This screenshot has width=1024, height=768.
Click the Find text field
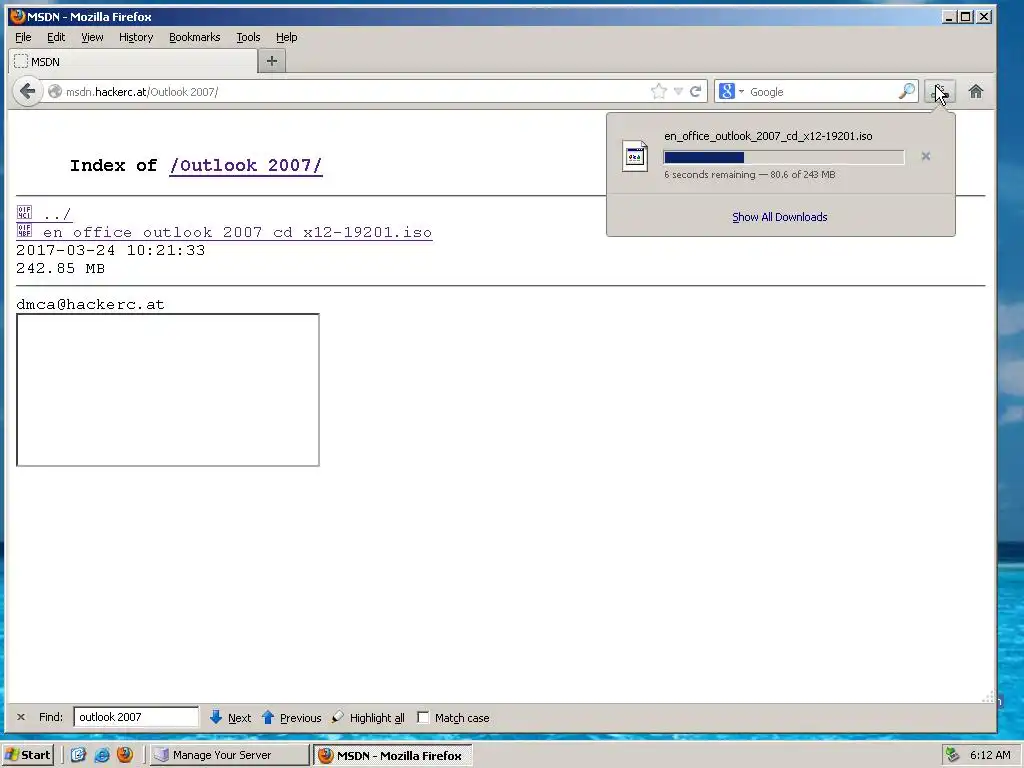pyautogui.click(x=136, y=717)
